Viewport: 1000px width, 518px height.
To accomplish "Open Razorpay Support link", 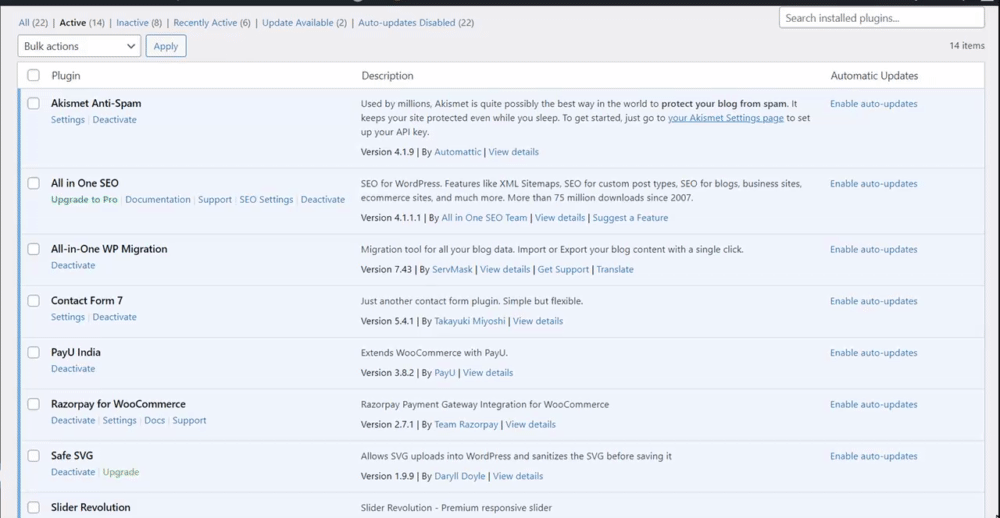I will (x=189, y=420).
